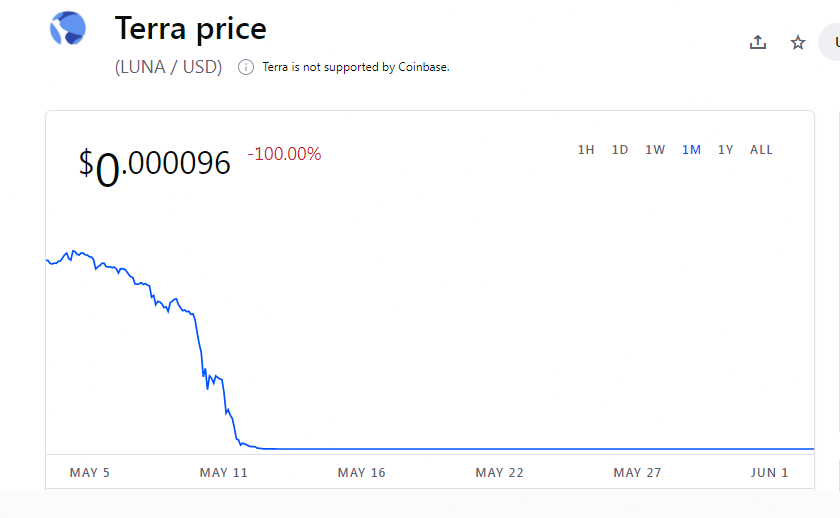Image resolution: width=840 pixels, height=518 pixels.
Task: Click the MAY 22 axis date label
Action: [x=499, y=473]
